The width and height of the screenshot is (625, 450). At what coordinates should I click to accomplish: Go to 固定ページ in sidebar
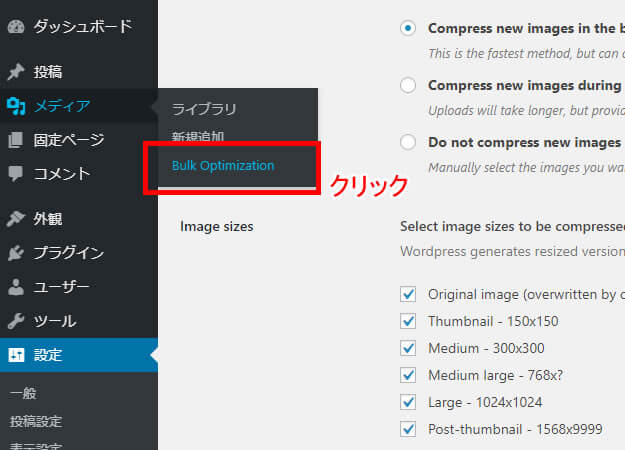(69, 140)
